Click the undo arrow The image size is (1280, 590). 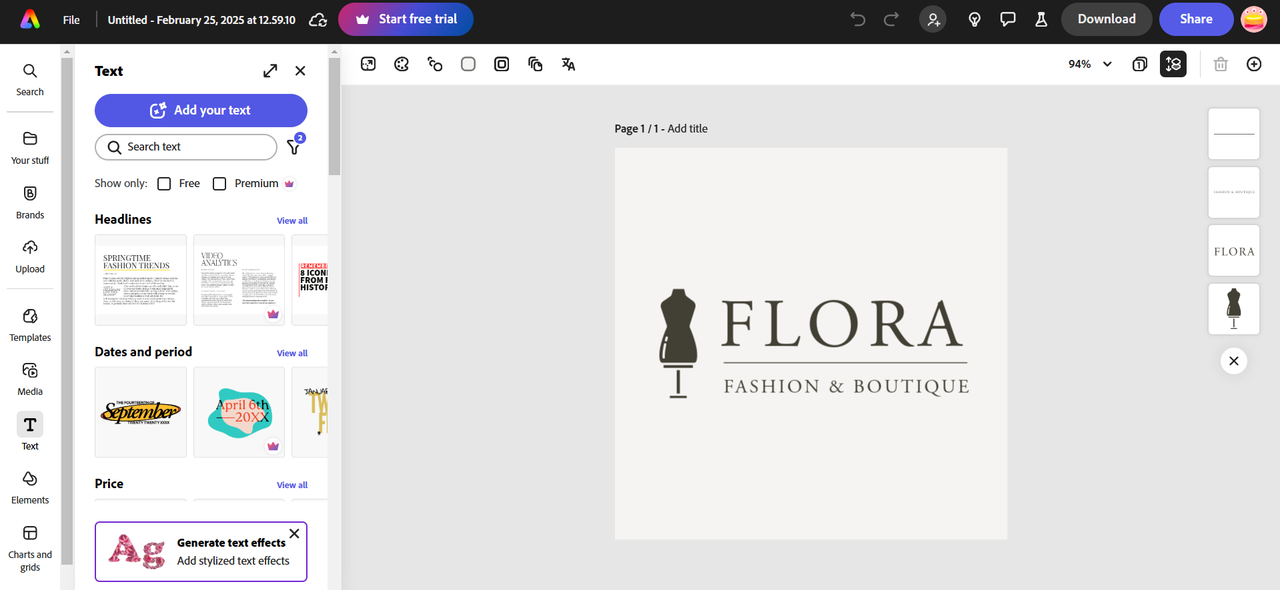857,19
